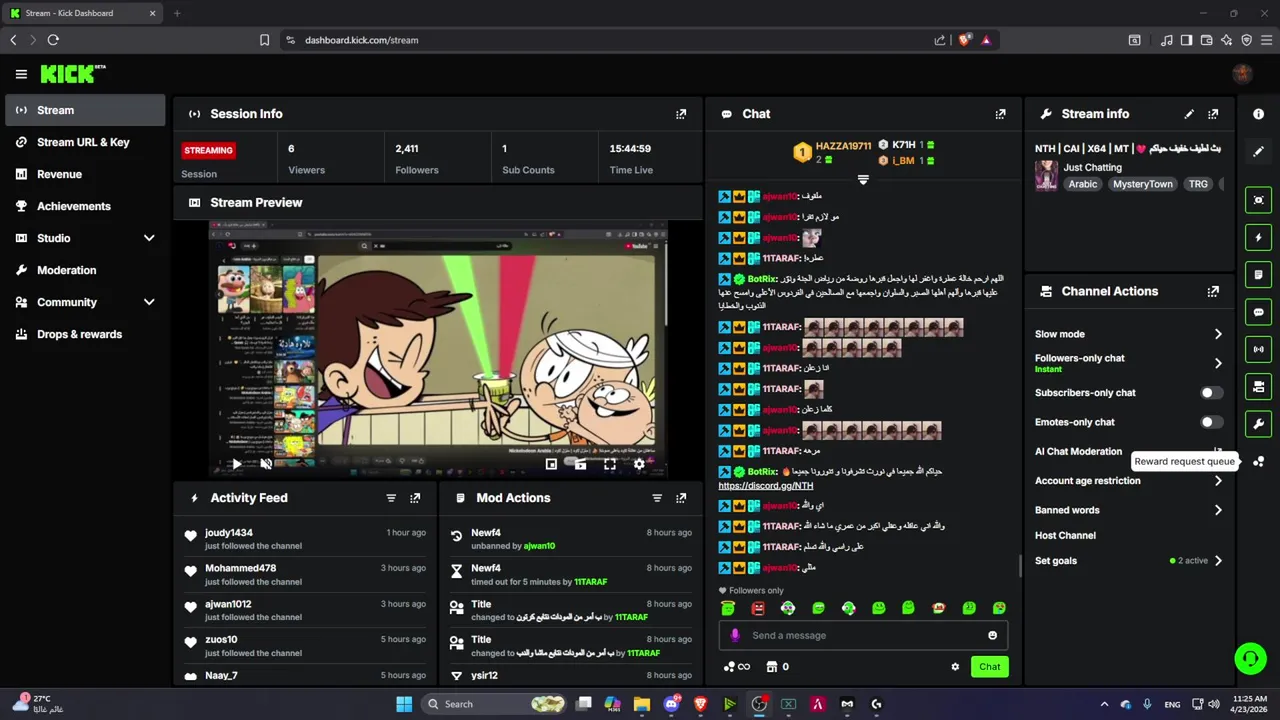Image resolution: width=1280 pixels, height=720 pixels.
Task: Open the green support chat bubble
Action: 1250,658
